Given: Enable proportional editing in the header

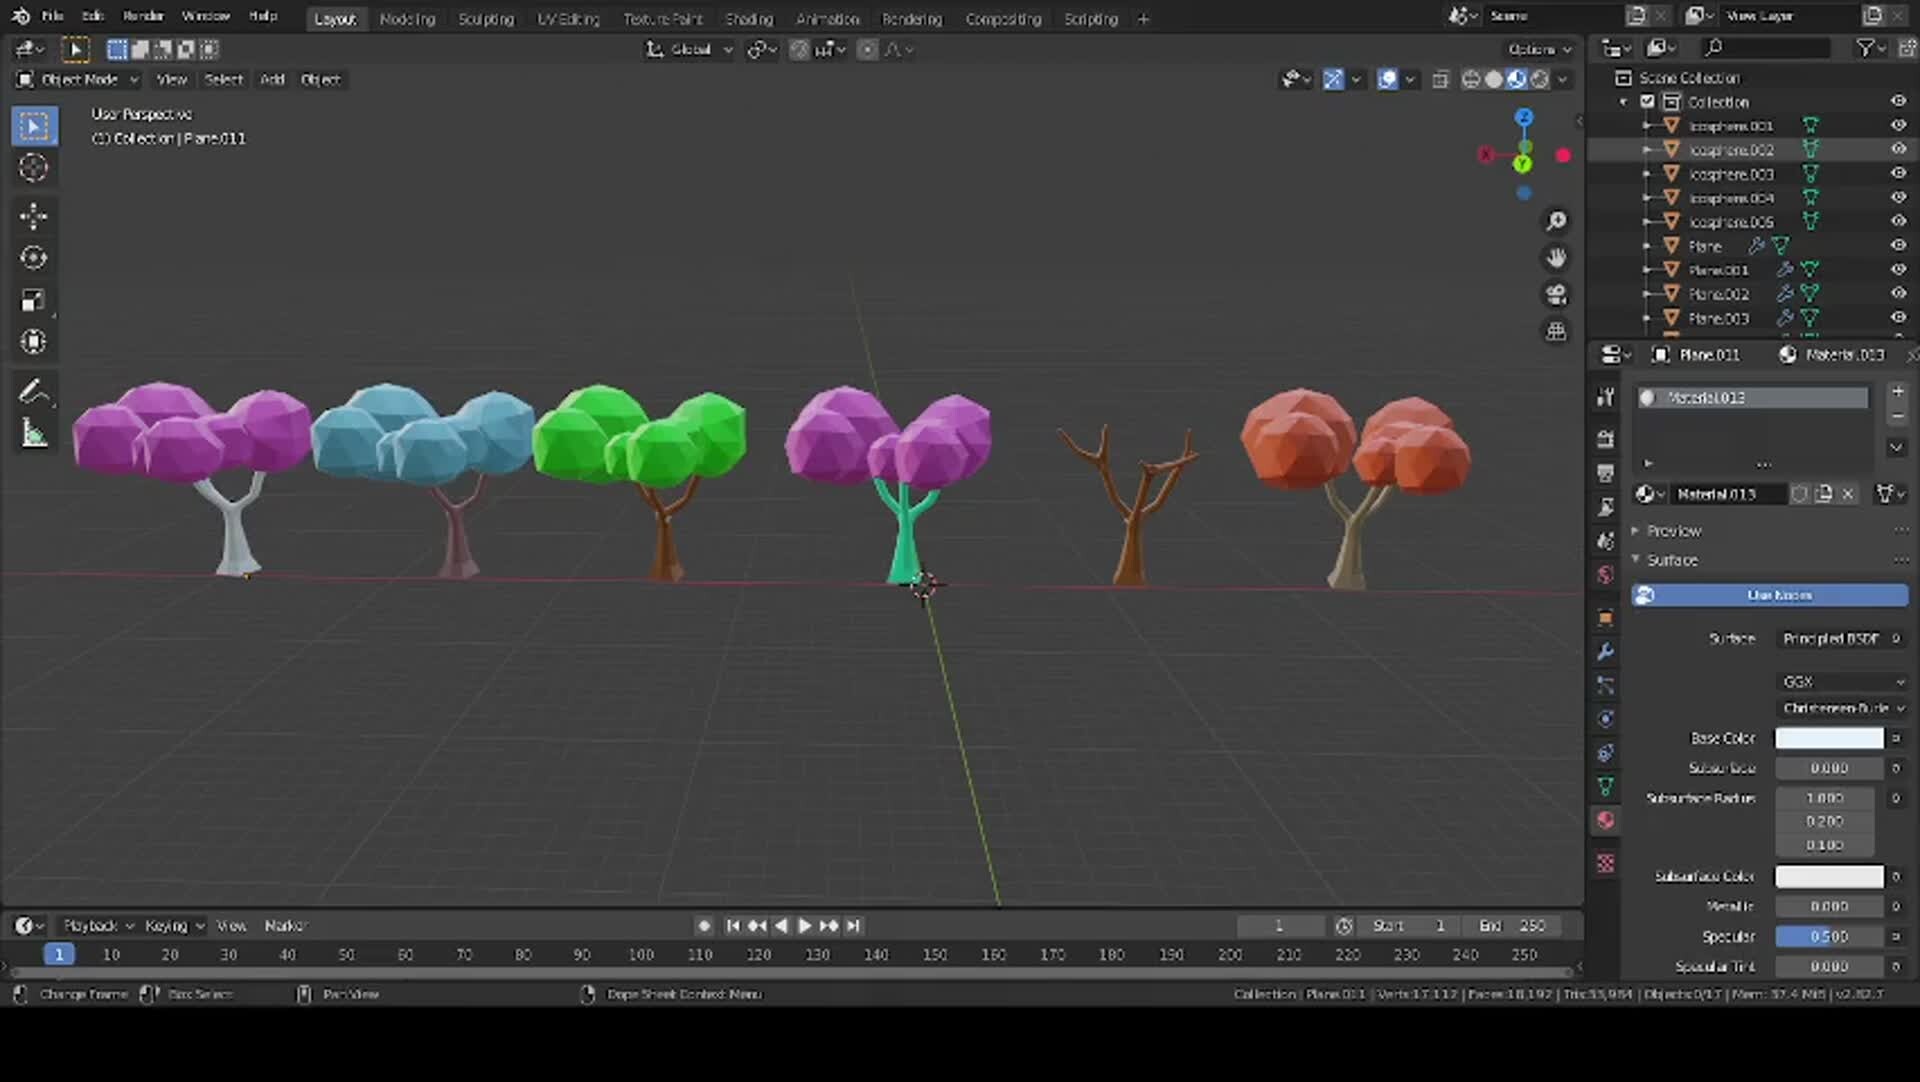Looking at the screenshot, I should coord(868,49).
